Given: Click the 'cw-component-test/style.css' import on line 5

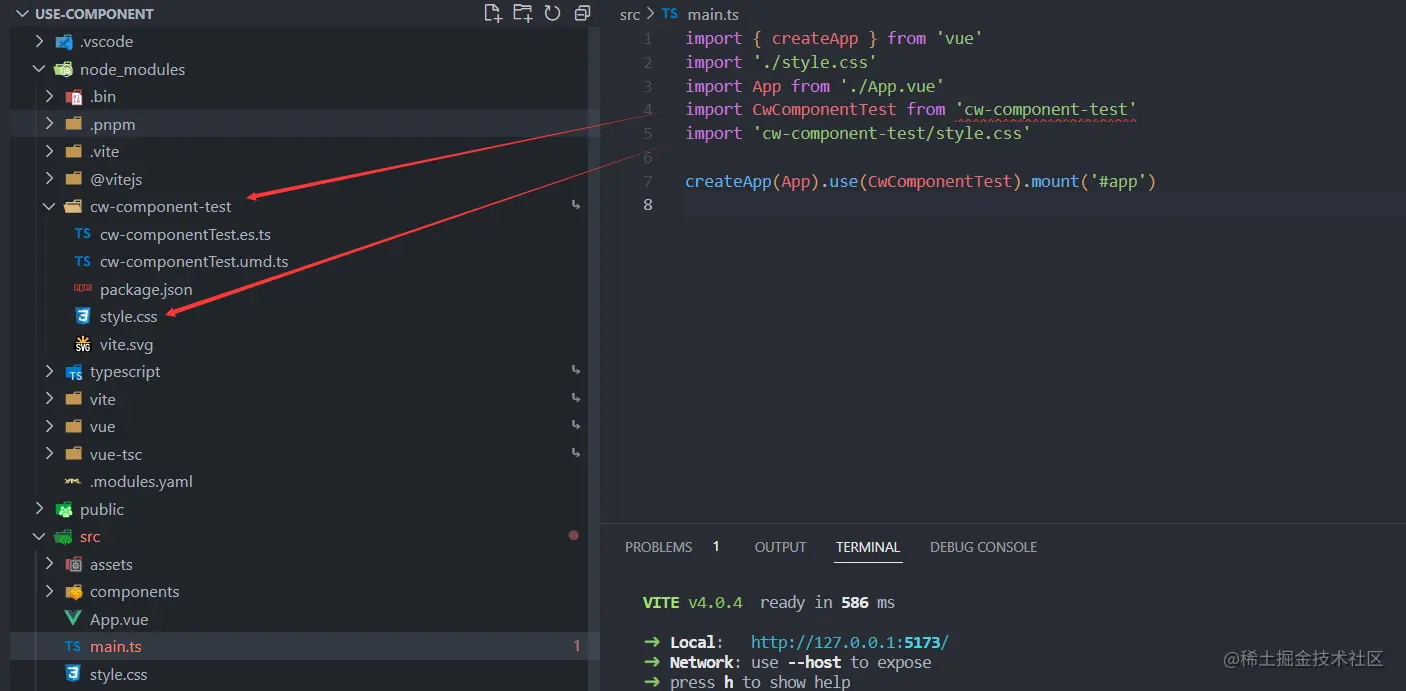Looking at the screenshot, I should [x=891, y=133].
